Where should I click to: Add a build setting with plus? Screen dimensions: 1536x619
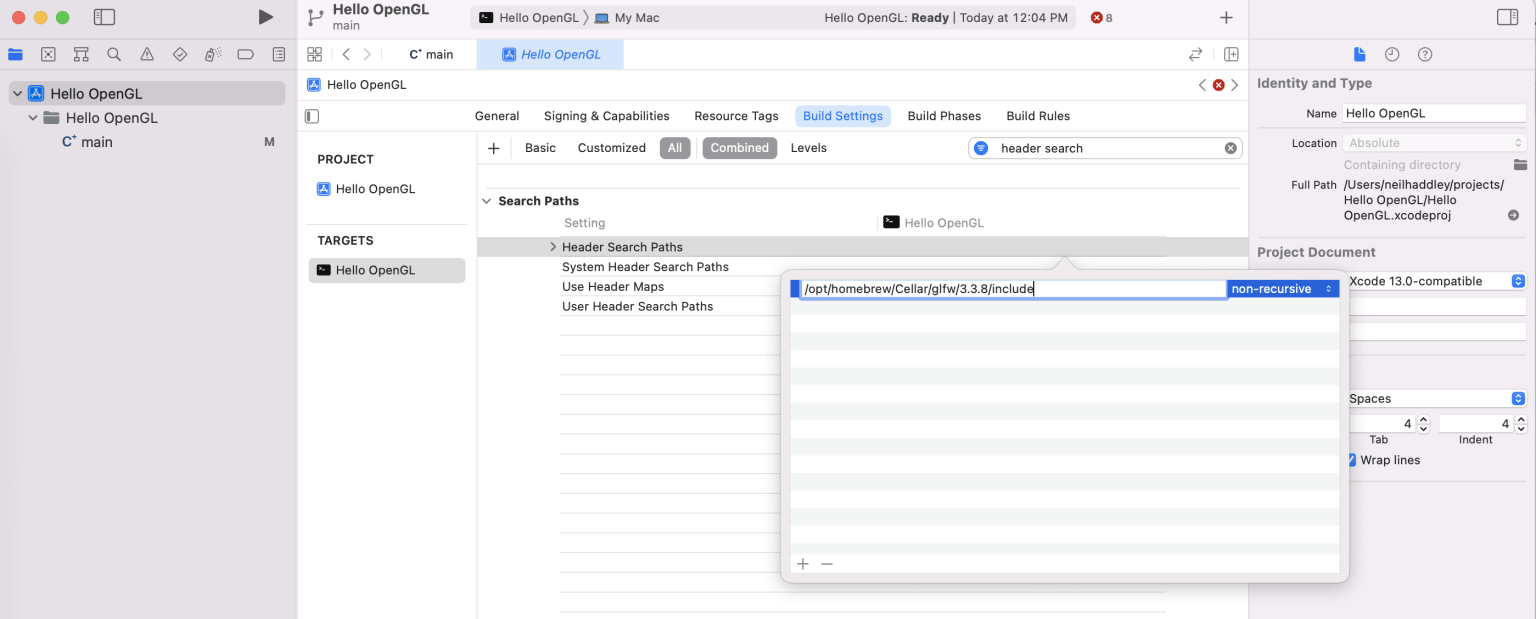(x=493, y=148)
